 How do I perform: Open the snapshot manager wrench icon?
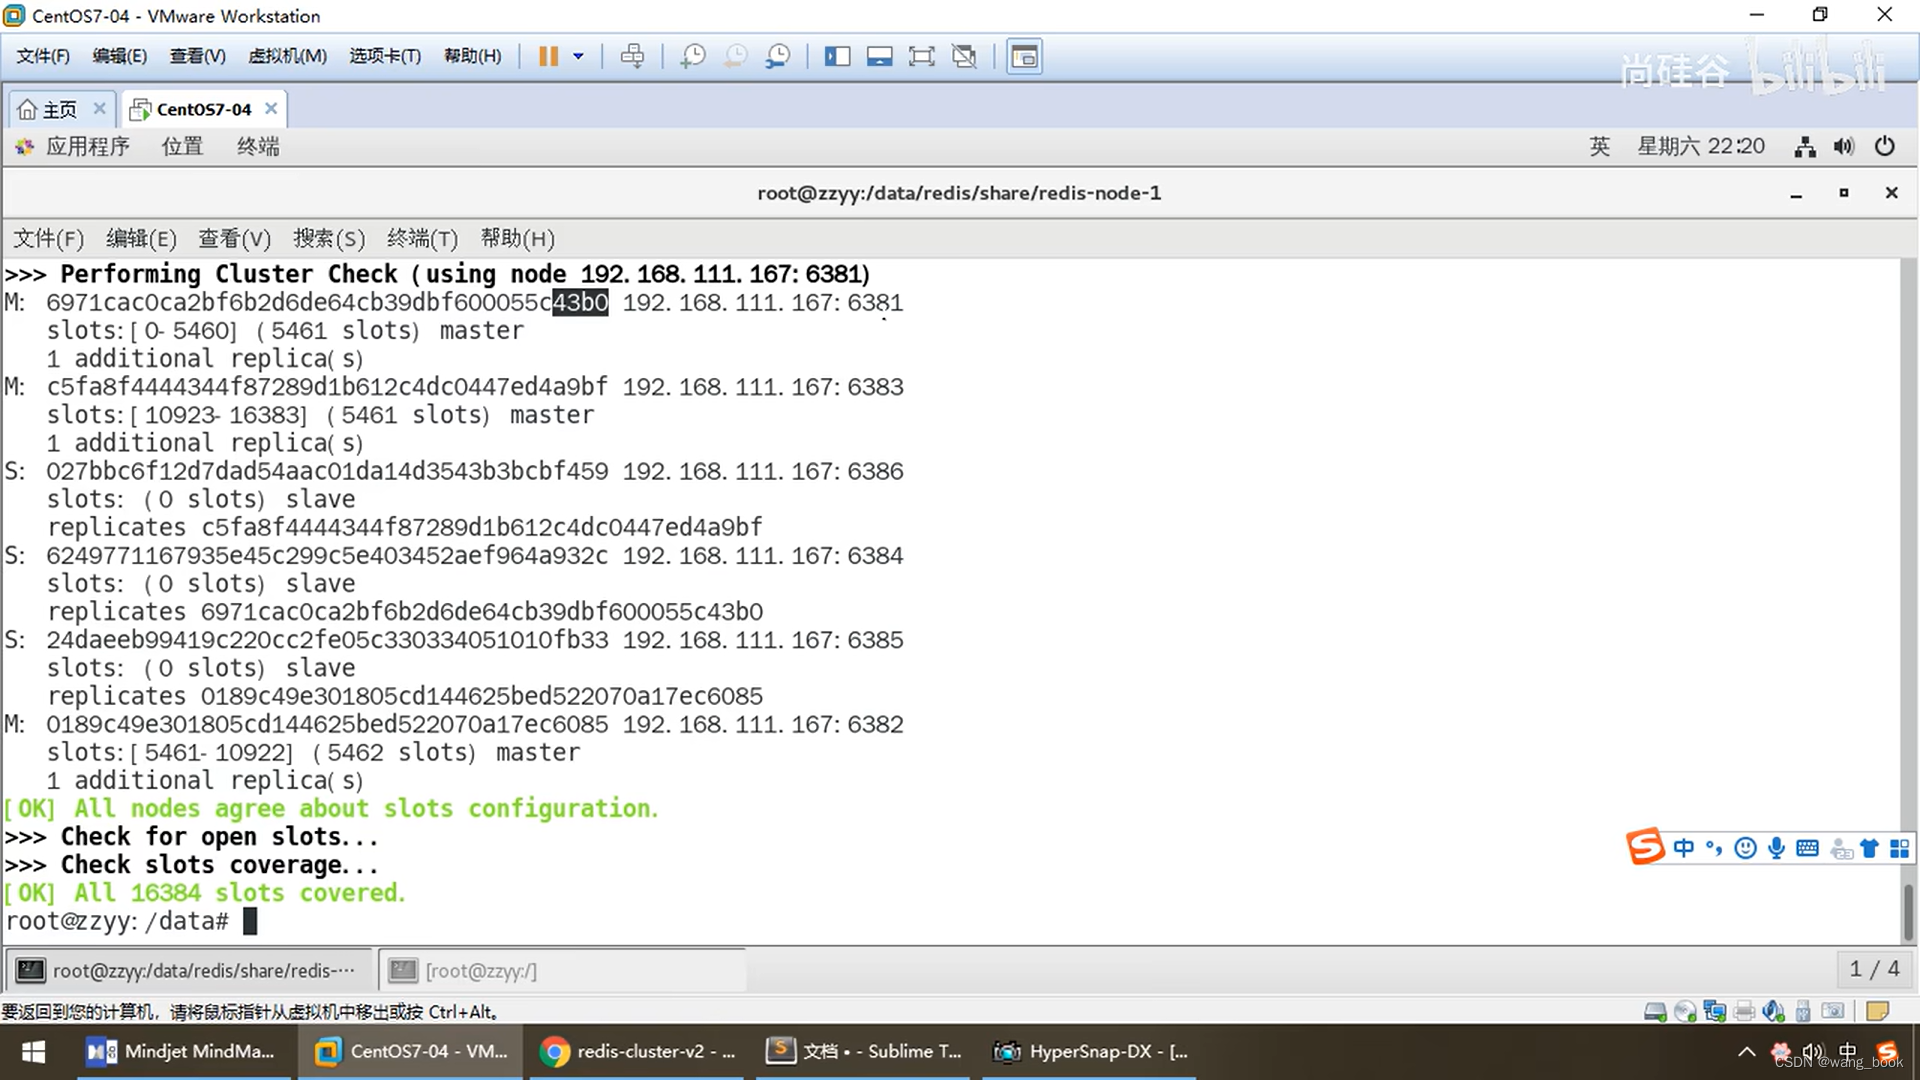point(778,56)
